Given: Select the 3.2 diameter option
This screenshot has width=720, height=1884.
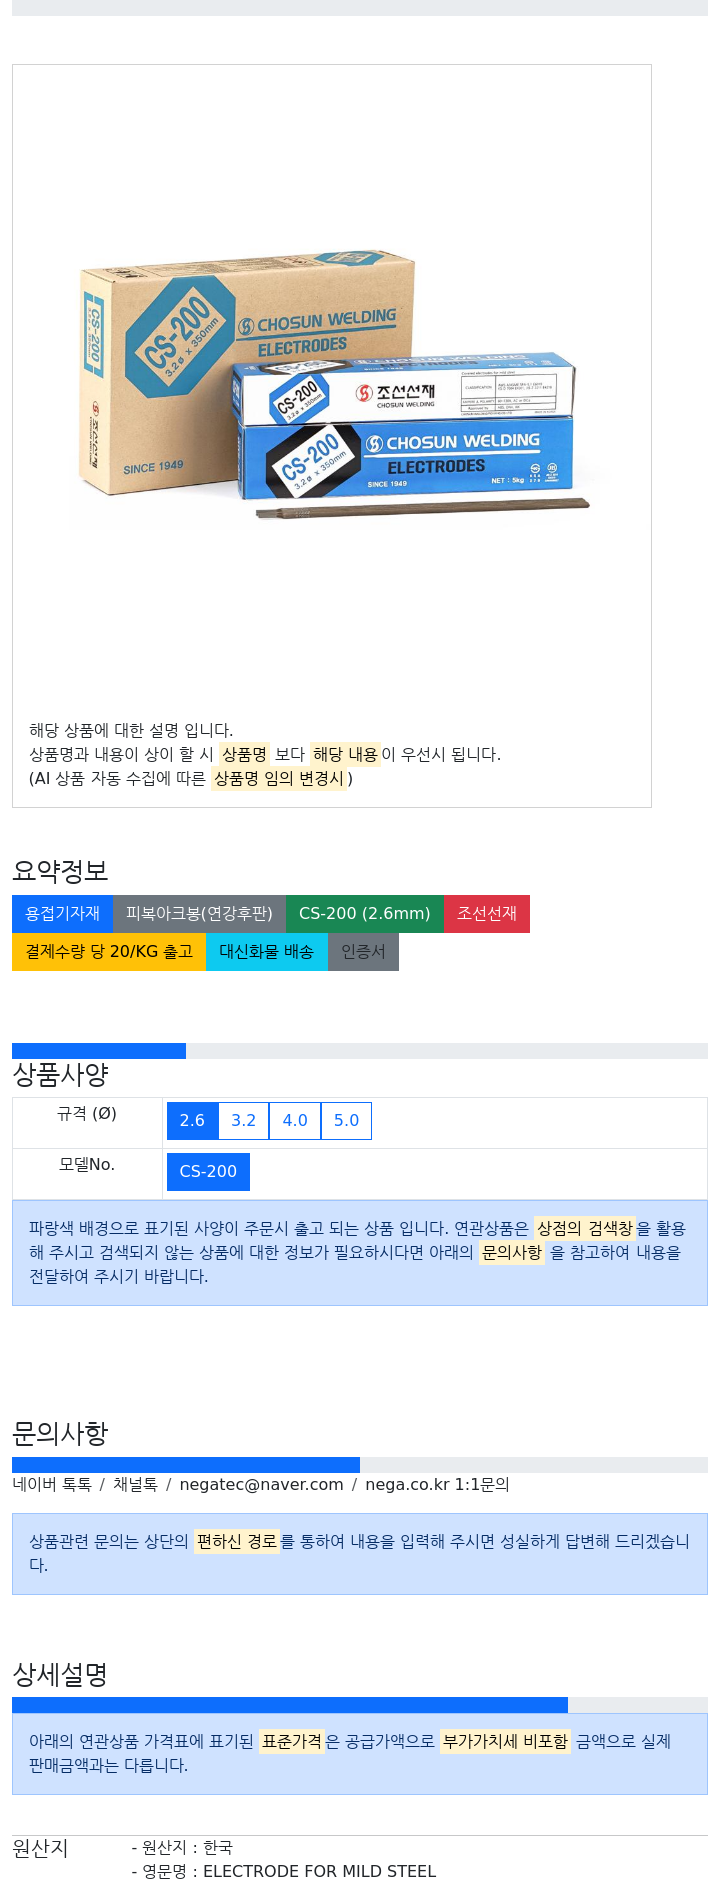Looking at the screenshot, I should [x=244, y=1121].
